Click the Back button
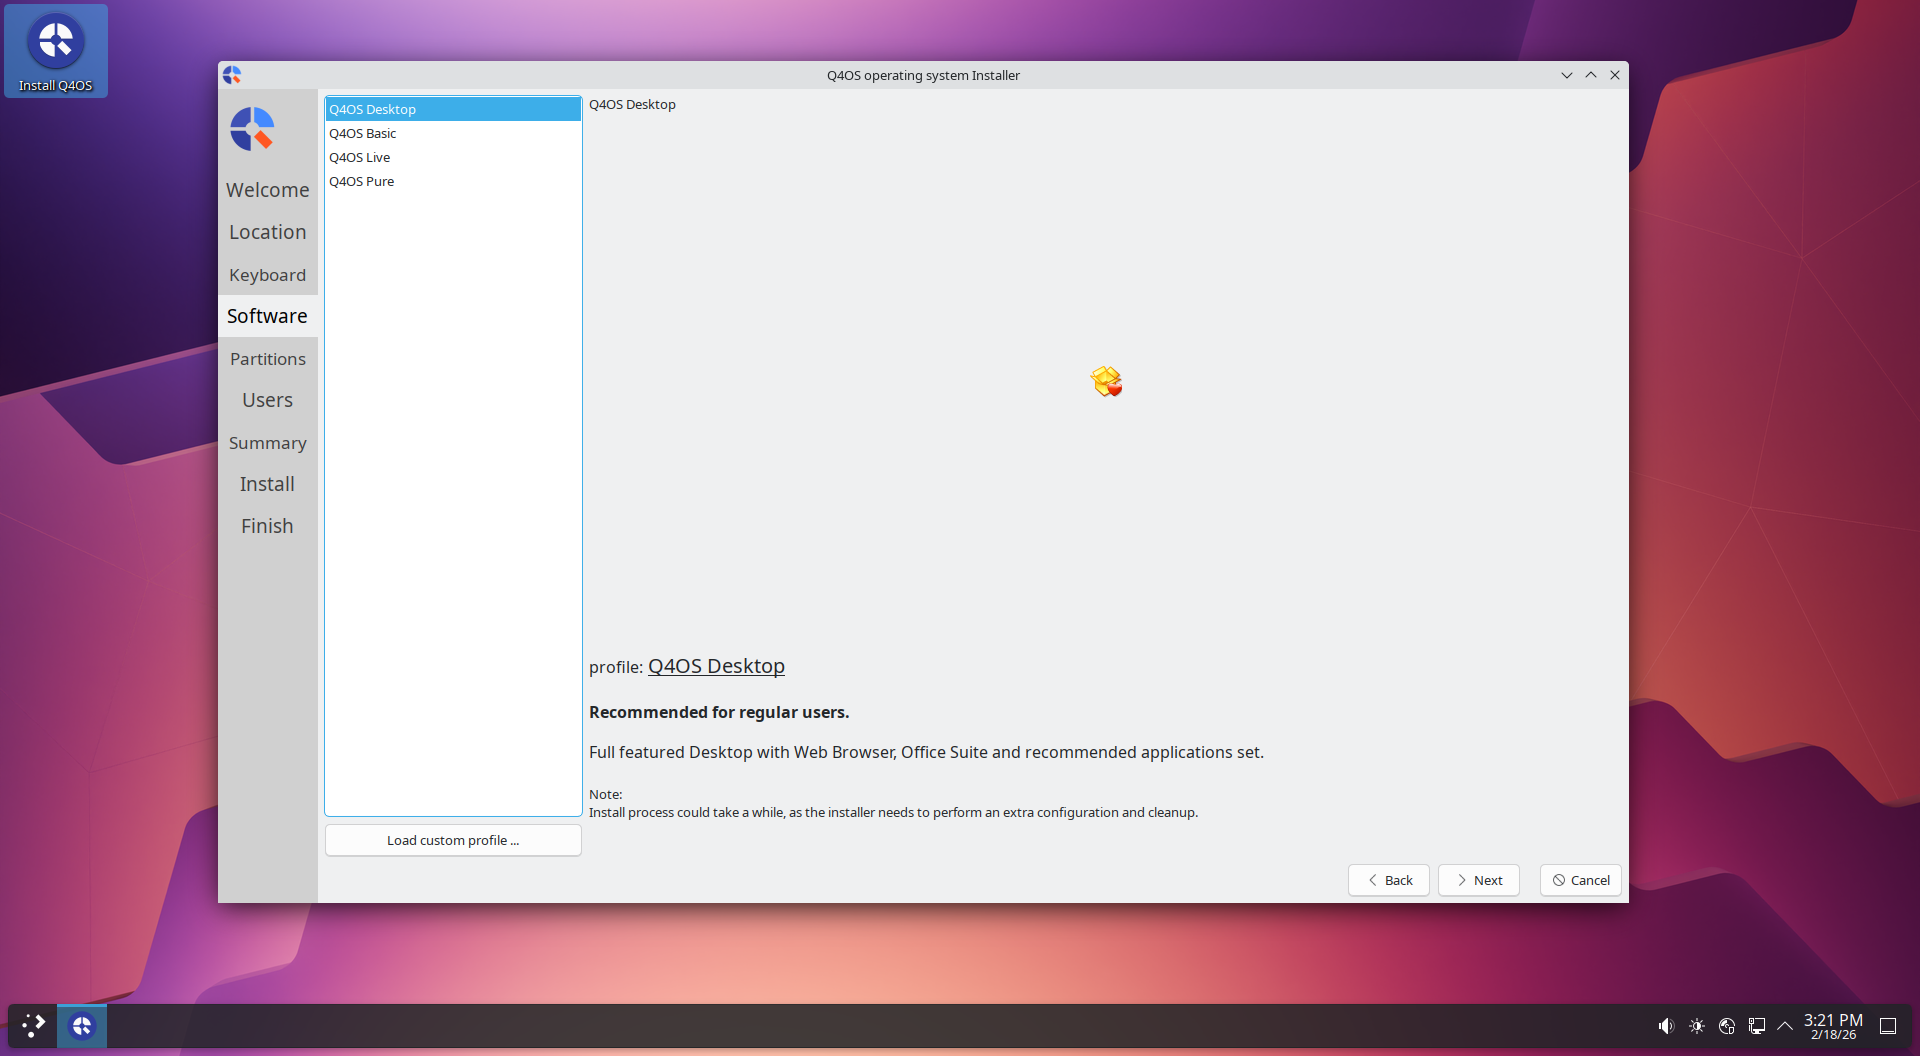 tap(1389, 880)
